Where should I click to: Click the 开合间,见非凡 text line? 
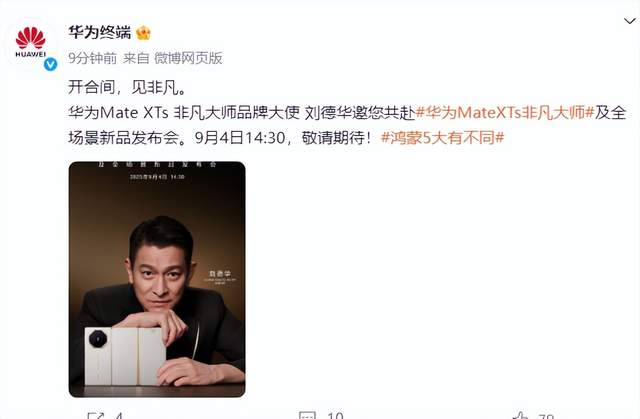127,87
